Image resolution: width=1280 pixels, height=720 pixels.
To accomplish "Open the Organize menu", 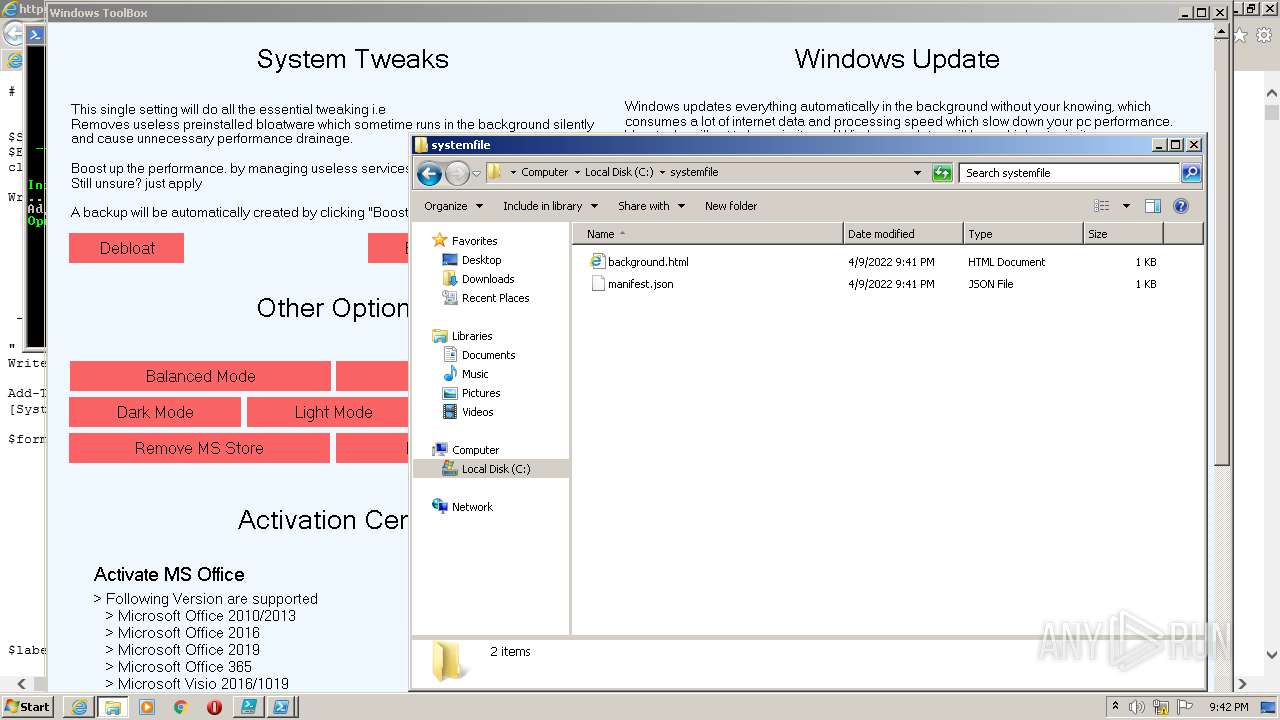I will click(453, 206).
